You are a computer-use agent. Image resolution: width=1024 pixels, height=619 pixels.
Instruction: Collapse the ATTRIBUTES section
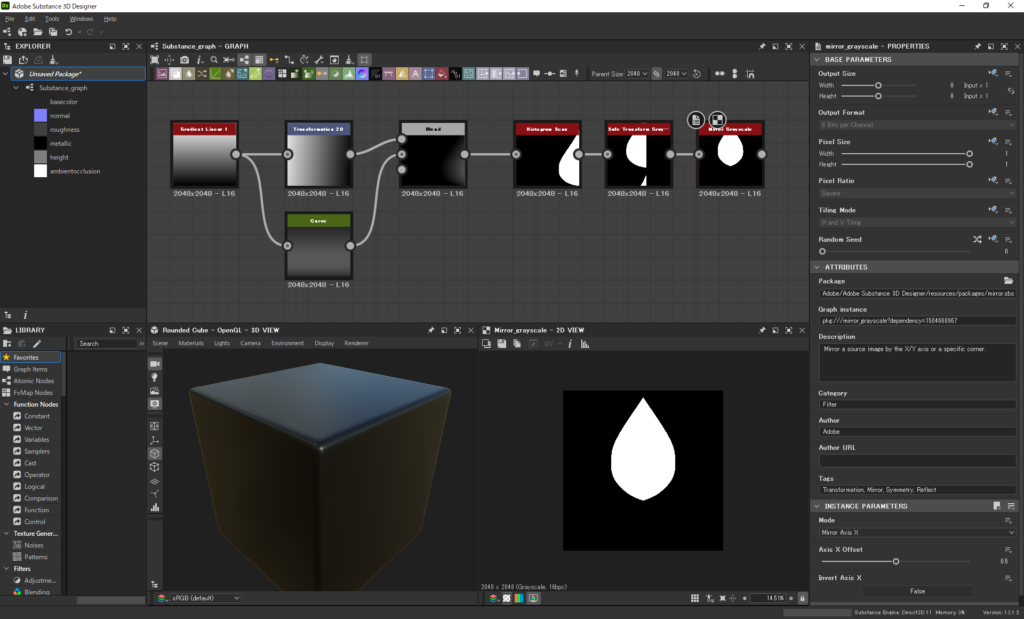tap(816, 267)
